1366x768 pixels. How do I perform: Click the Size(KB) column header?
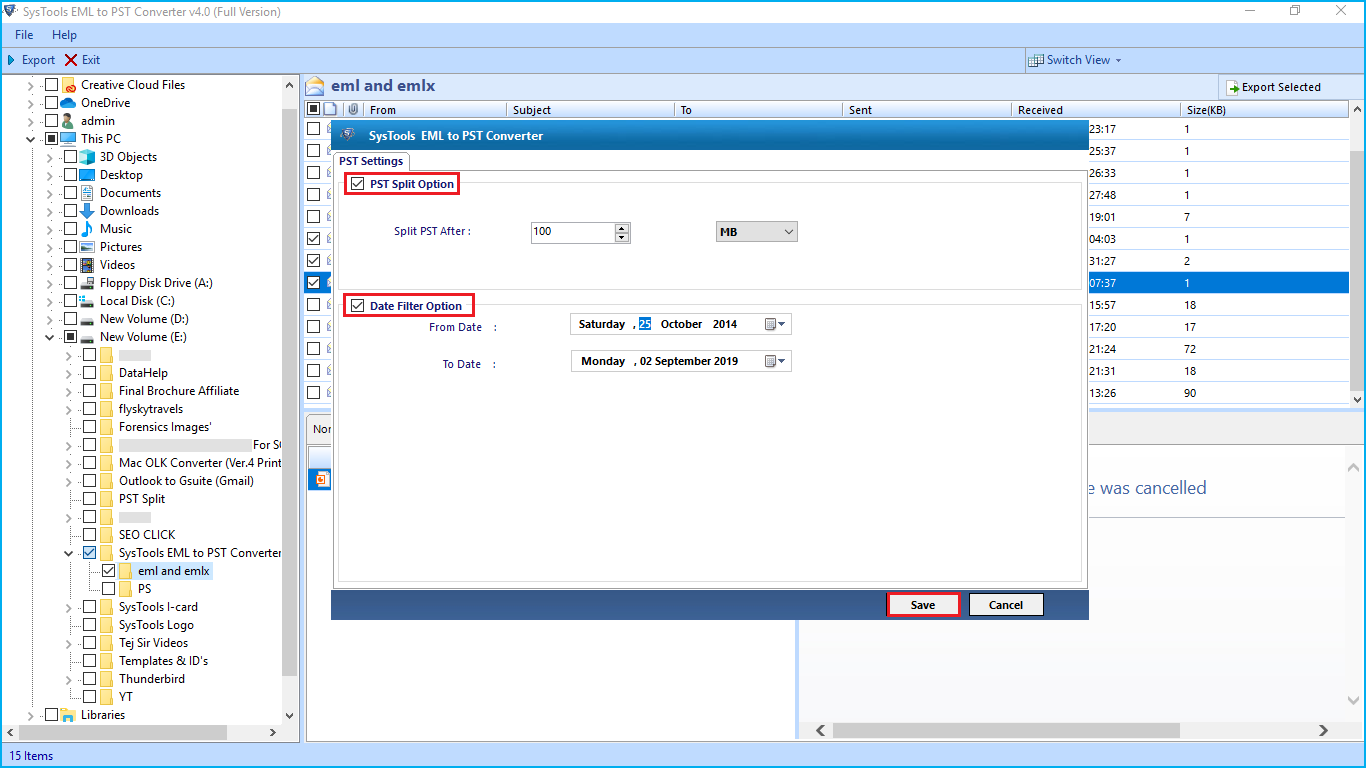tap(1264, 109)
